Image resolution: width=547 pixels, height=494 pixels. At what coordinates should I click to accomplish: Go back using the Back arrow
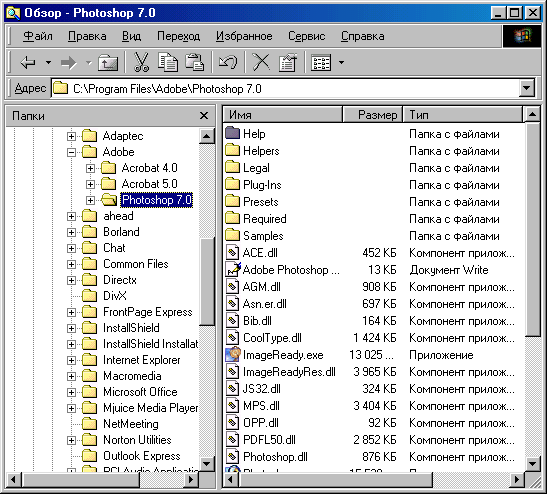(28, 63)
